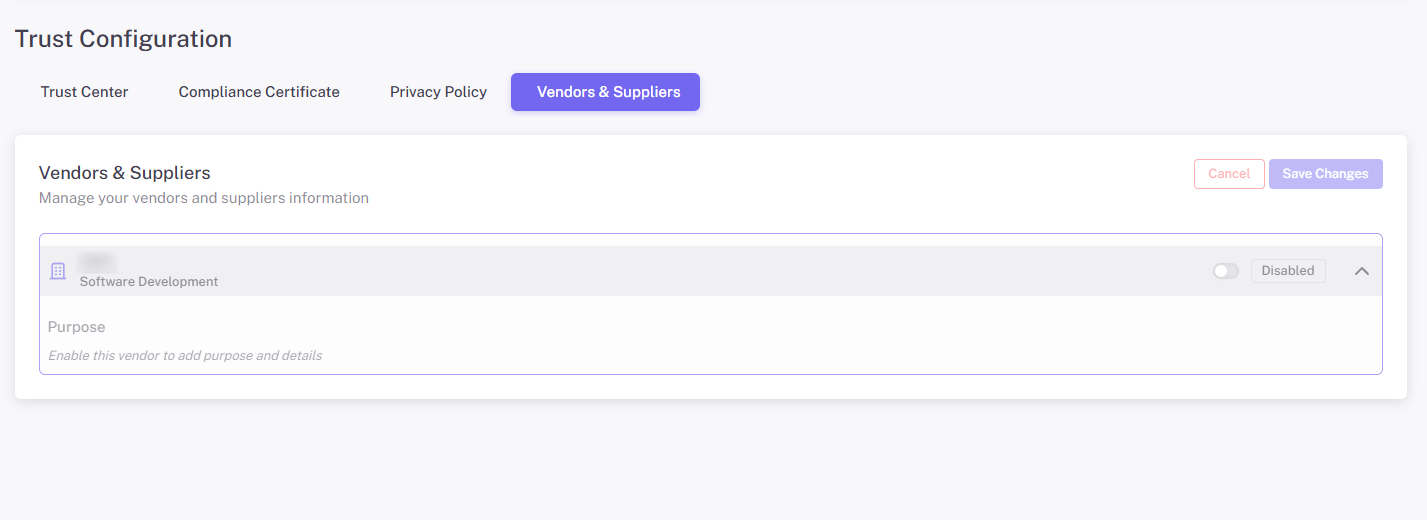
Task: Click the 'Manage your vendors' subtitle
Action: click(x=204, y=198)
